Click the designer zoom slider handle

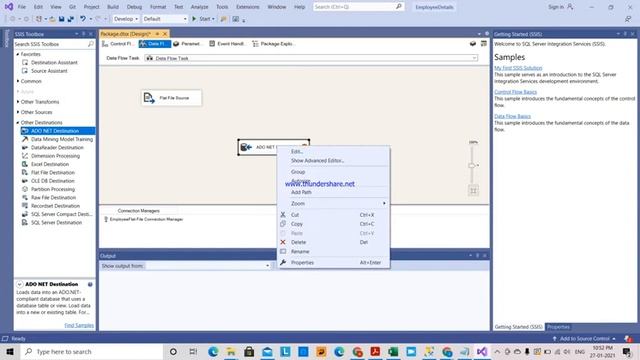[472, 165]
